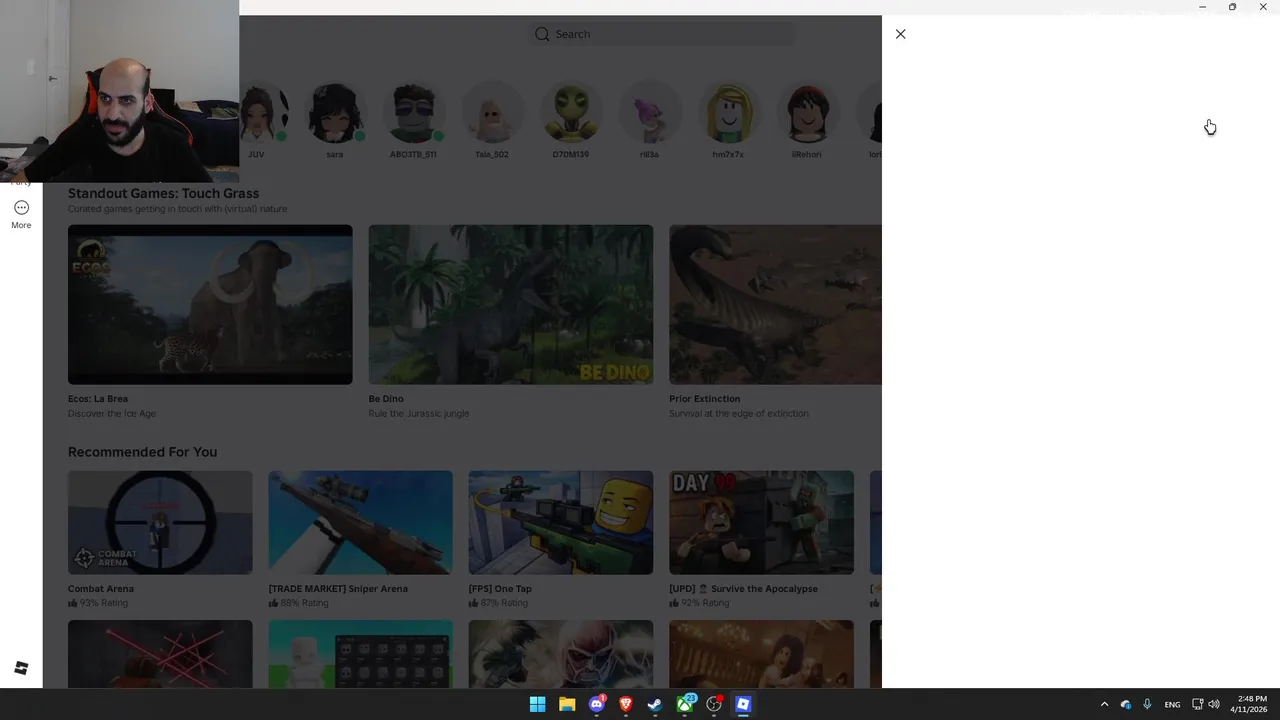Open Discord from taskbar
This screenshot has height=720, width=1280.
[597, 704]
